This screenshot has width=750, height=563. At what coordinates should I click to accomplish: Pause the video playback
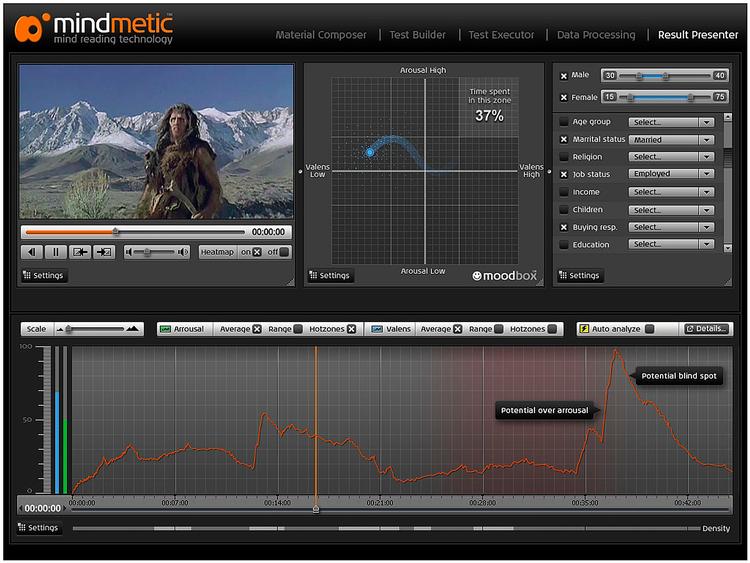[x=56, y=252]
